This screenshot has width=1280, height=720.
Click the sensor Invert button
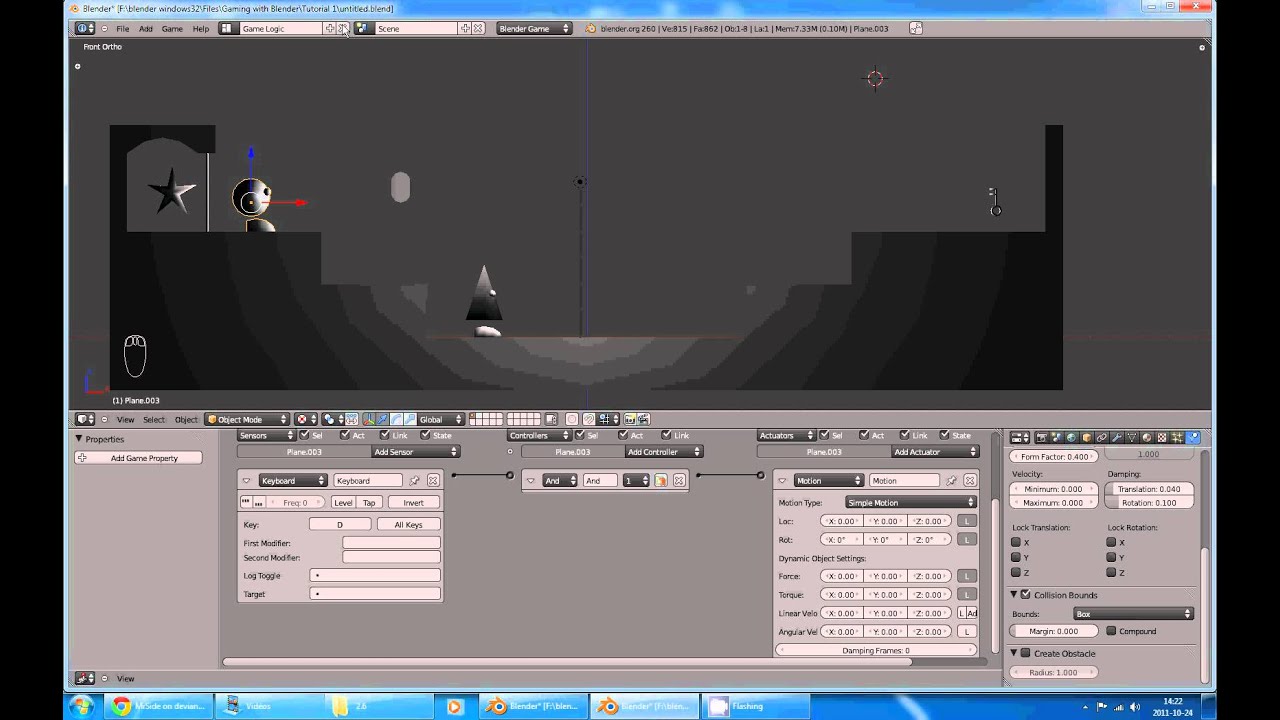[x=413, y=502]
